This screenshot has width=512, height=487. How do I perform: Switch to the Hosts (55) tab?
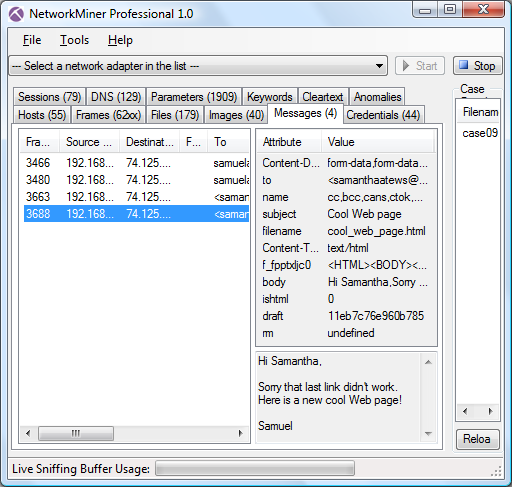point(42,115)
